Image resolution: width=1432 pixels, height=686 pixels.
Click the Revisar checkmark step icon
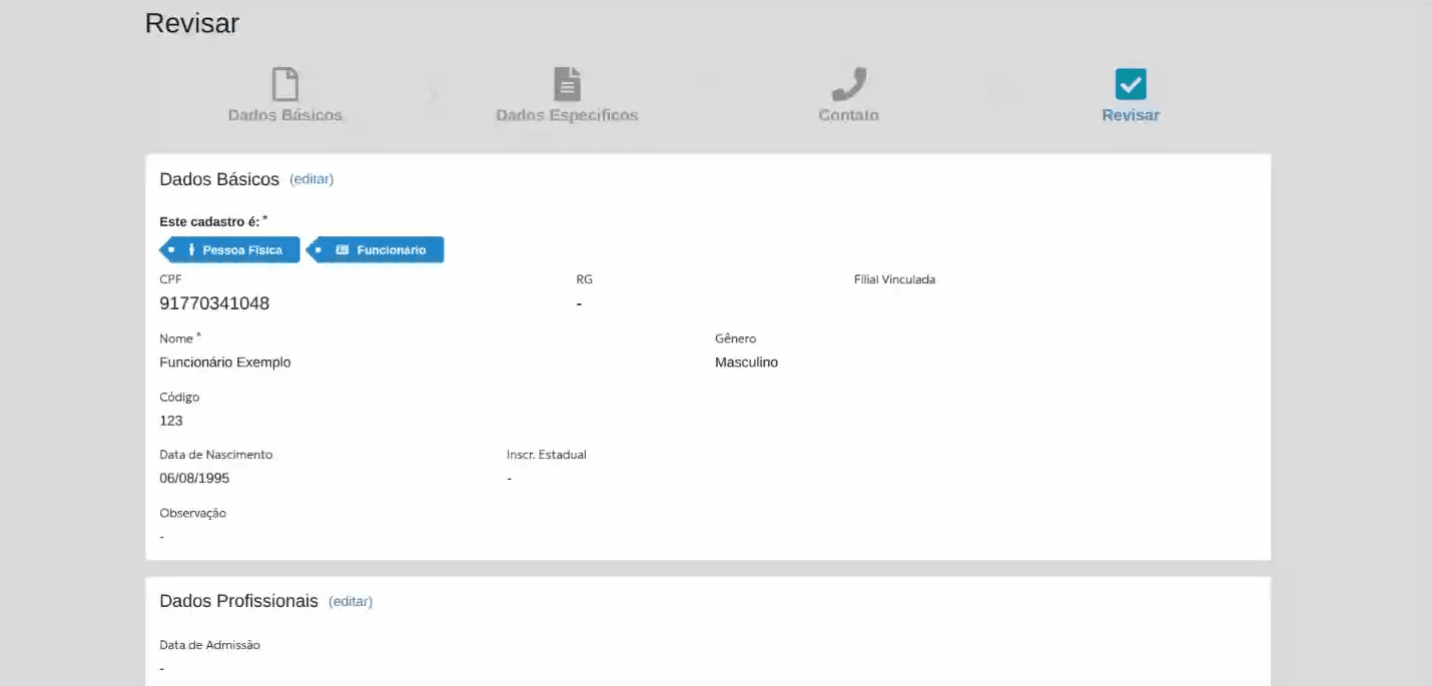(1130, 84)
